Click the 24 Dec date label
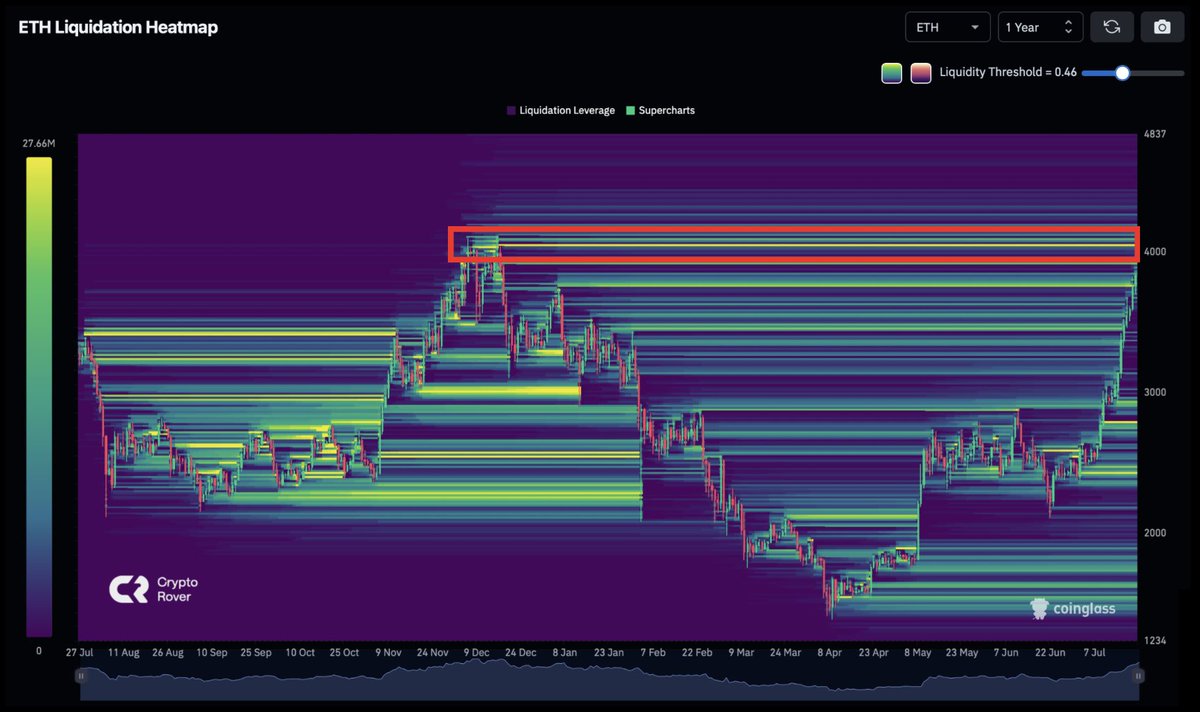Image resolution: width=1200 pixels, height=712 pixels. (x=520, y=653)
